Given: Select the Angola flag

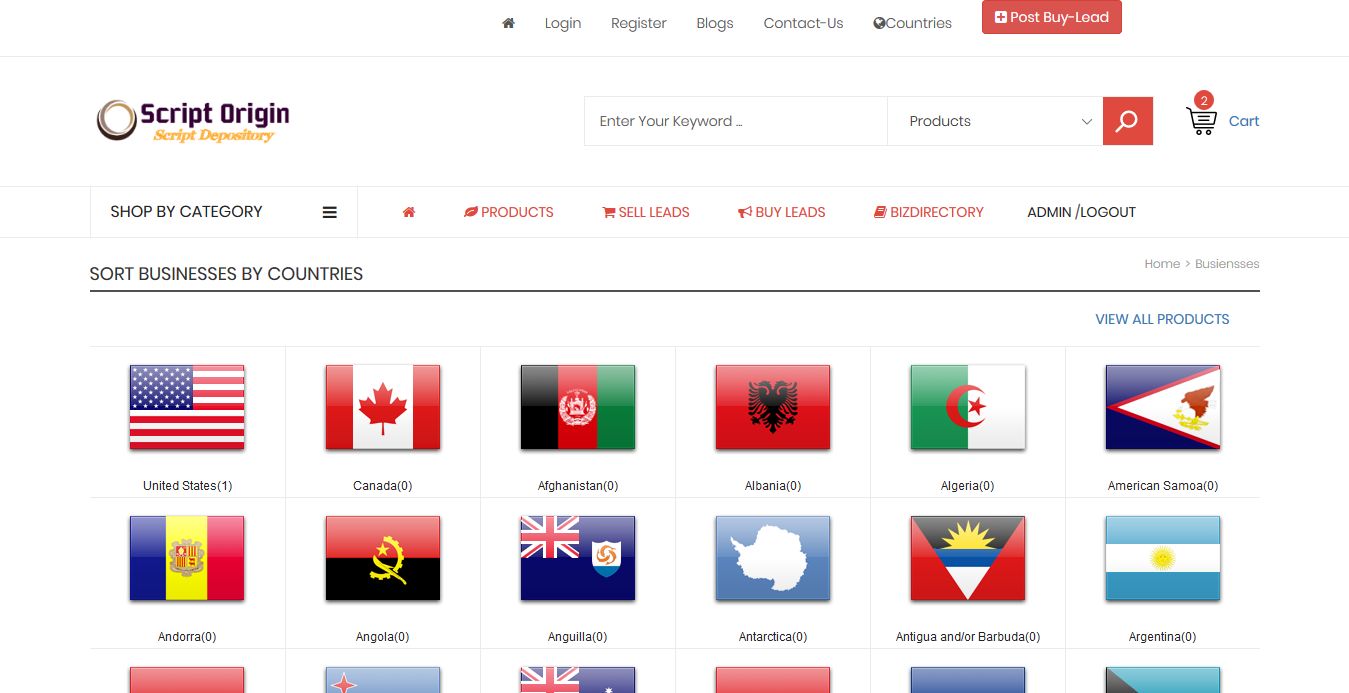Looking at the screenshot, I should (383, 558).
